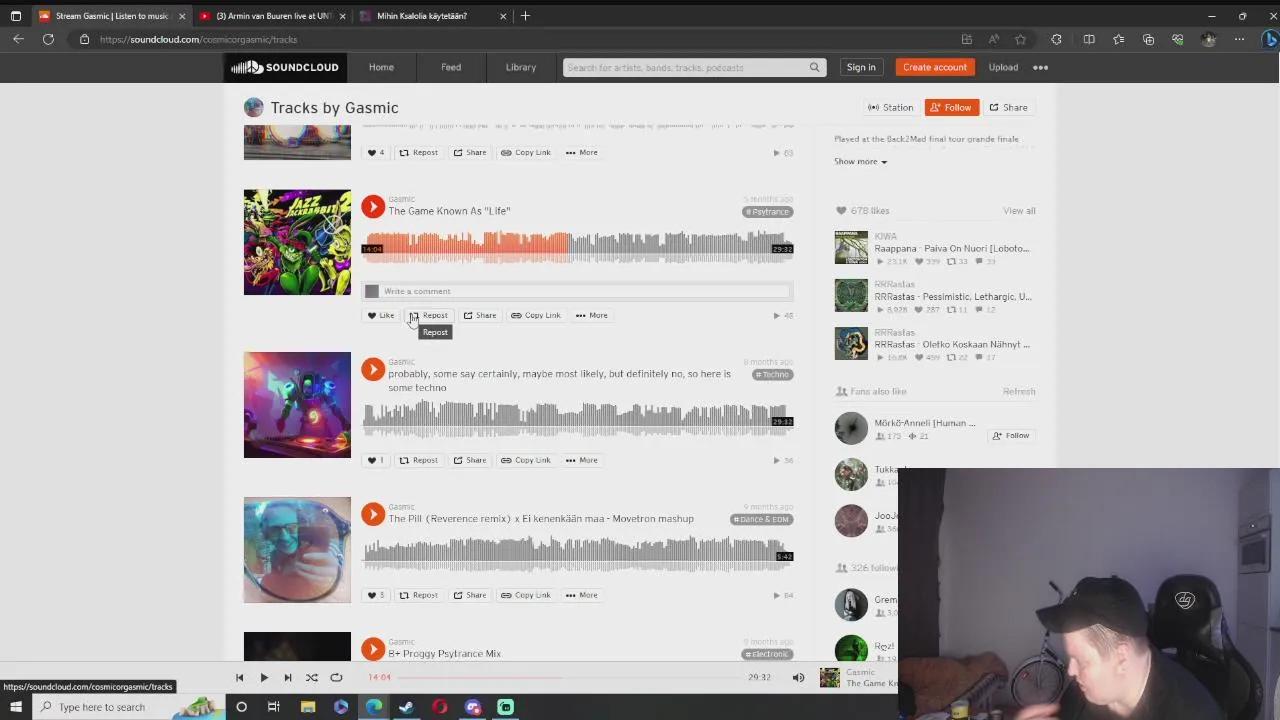Image resolution: width=1280 pixels, height=720 pixels.
Task: Toggle shuffle in the bottom player bar
Action: [x=312, y=677]
